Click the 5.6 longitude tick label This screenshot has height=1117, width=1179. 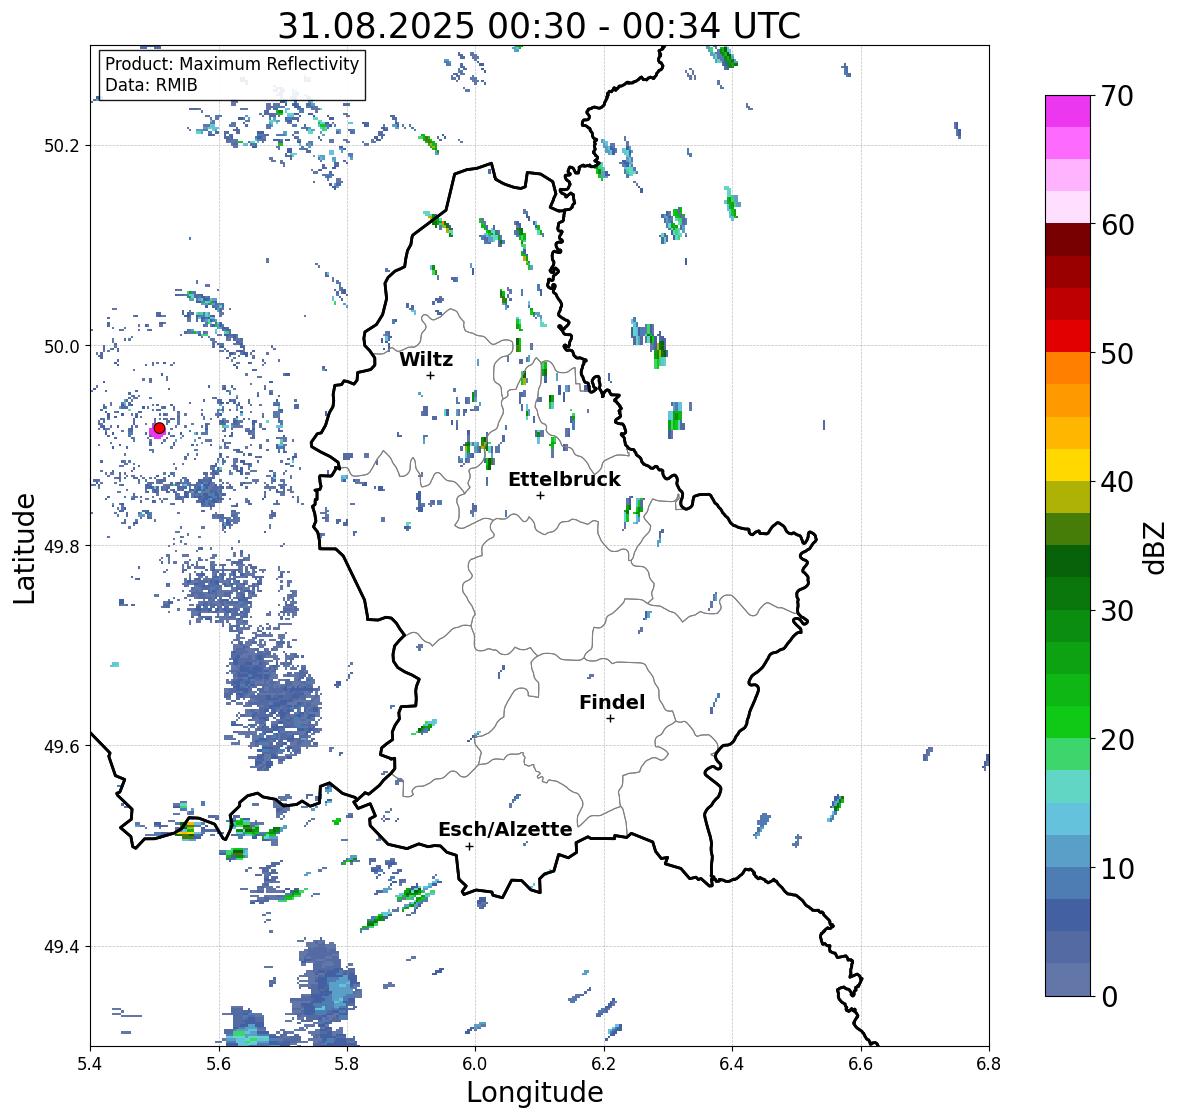219,1064
